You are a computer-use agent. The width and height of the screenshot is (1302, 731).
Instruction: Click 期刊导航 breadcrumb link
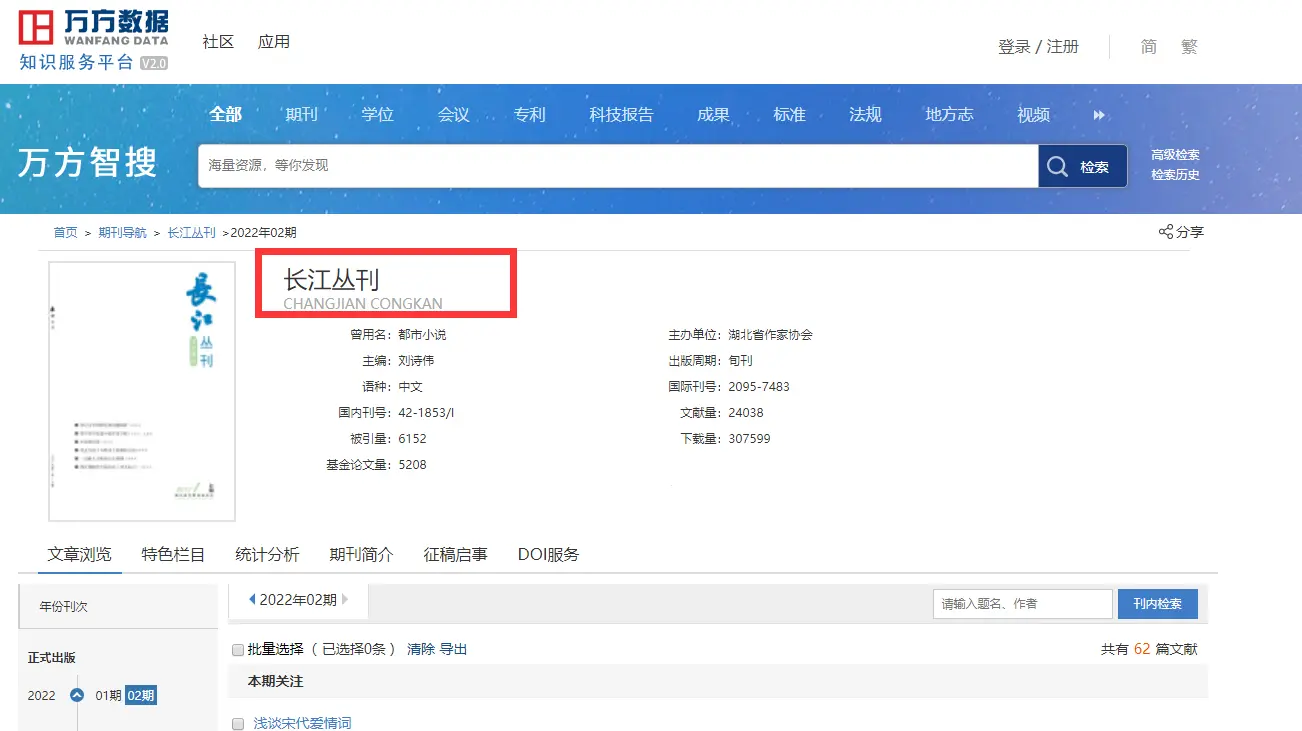pos(122,232)
